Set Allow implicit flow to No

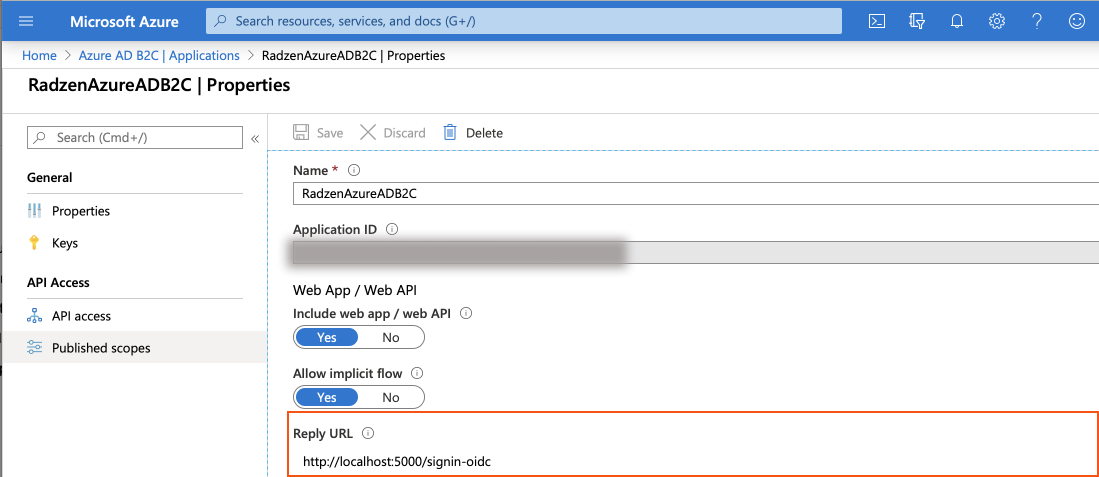tap(391, 397)
